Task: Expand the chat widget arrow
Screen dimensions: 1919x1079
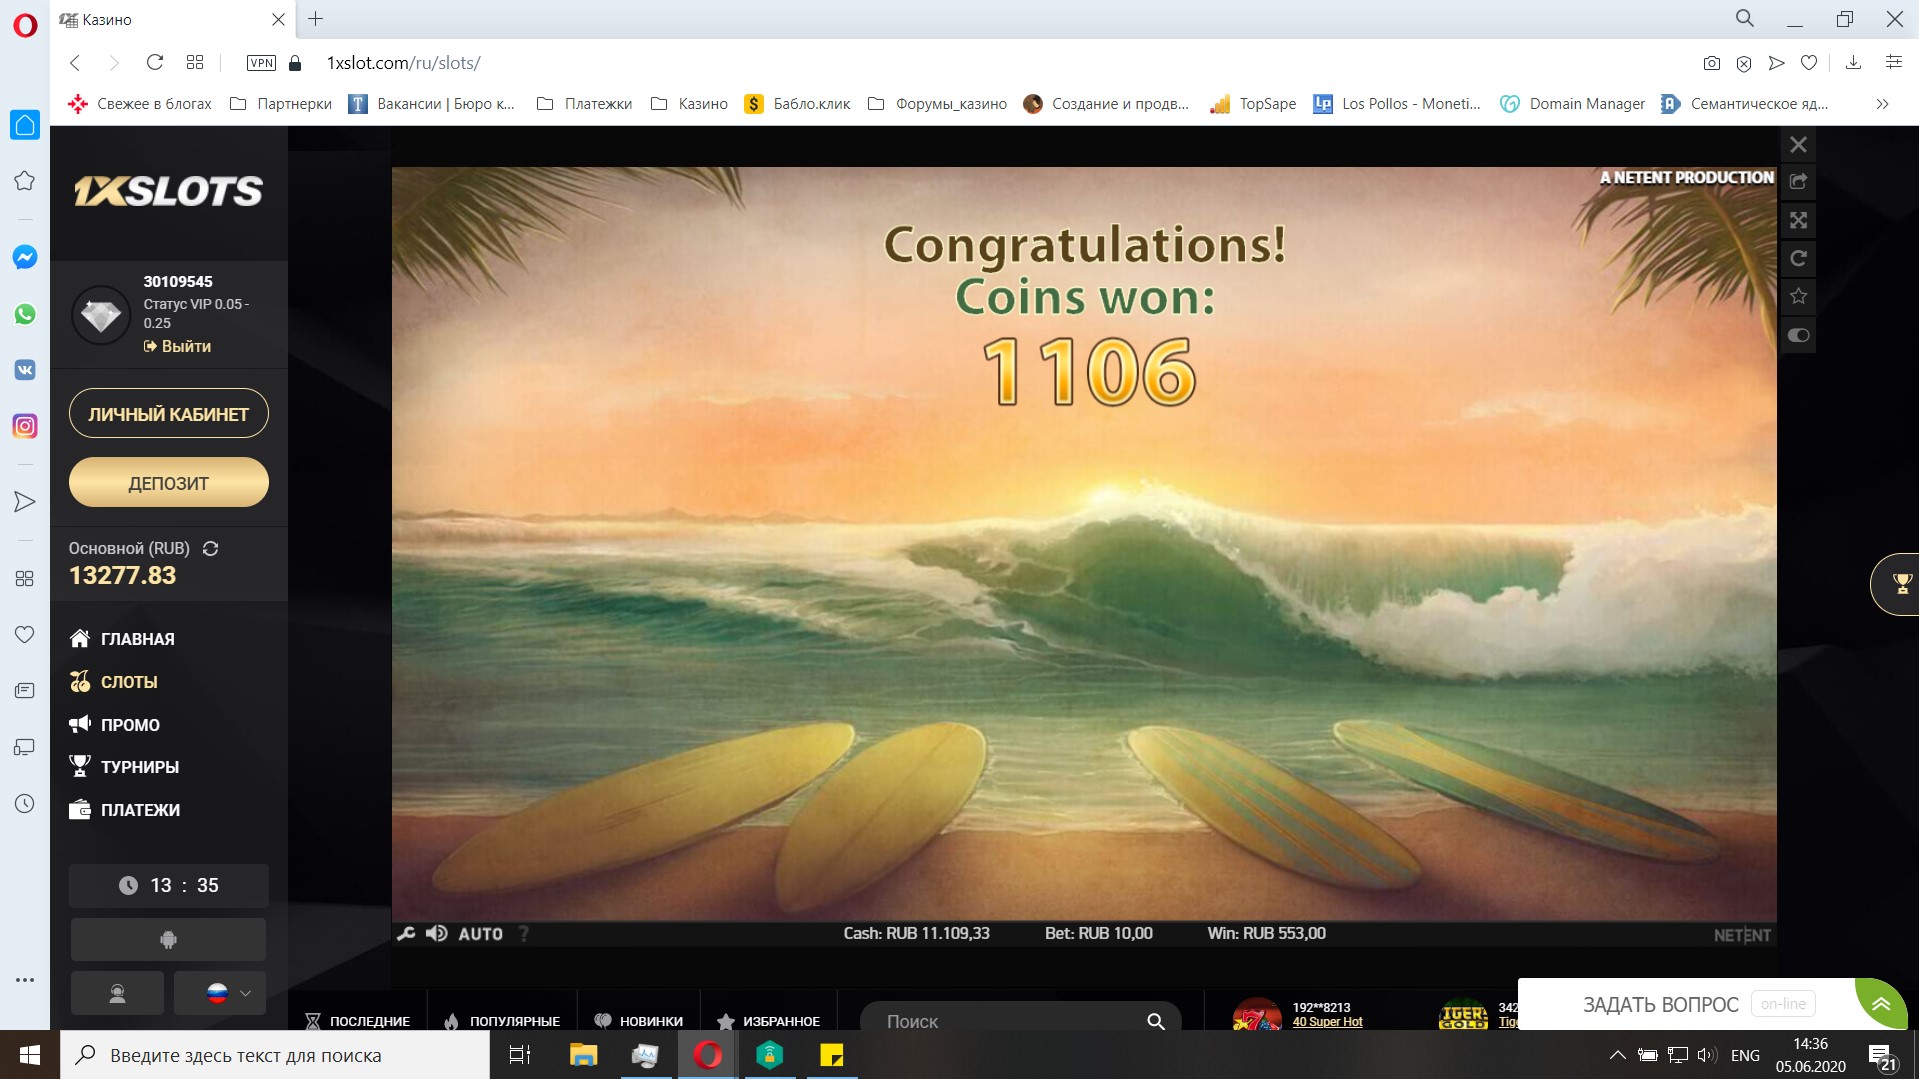Action: coord(1881,1004)
